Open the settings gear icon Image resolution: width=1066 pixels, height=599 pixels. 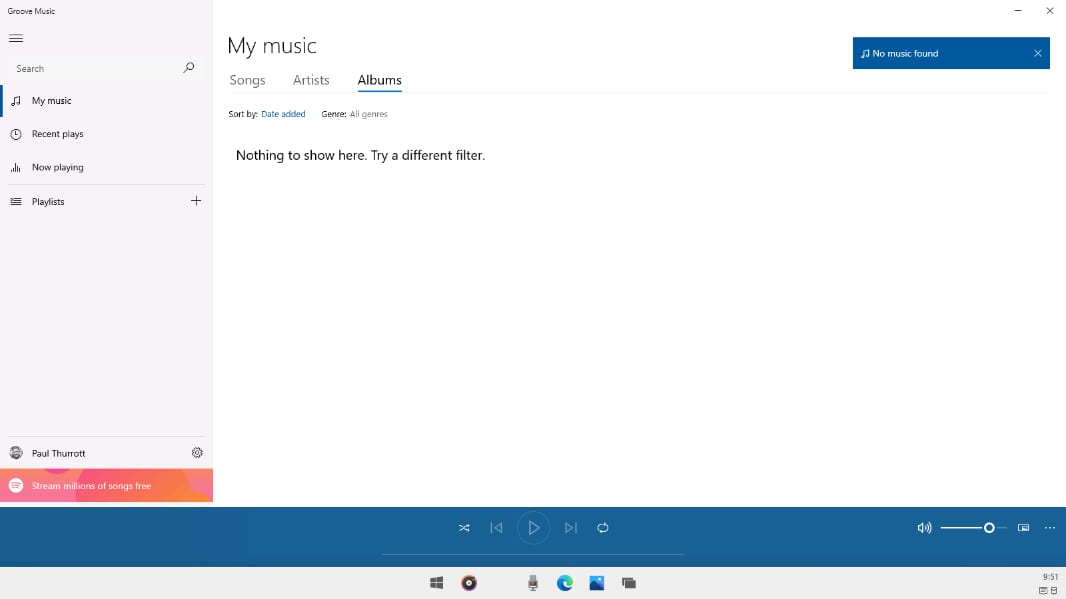pyautogui.click(x=197, y=453)
